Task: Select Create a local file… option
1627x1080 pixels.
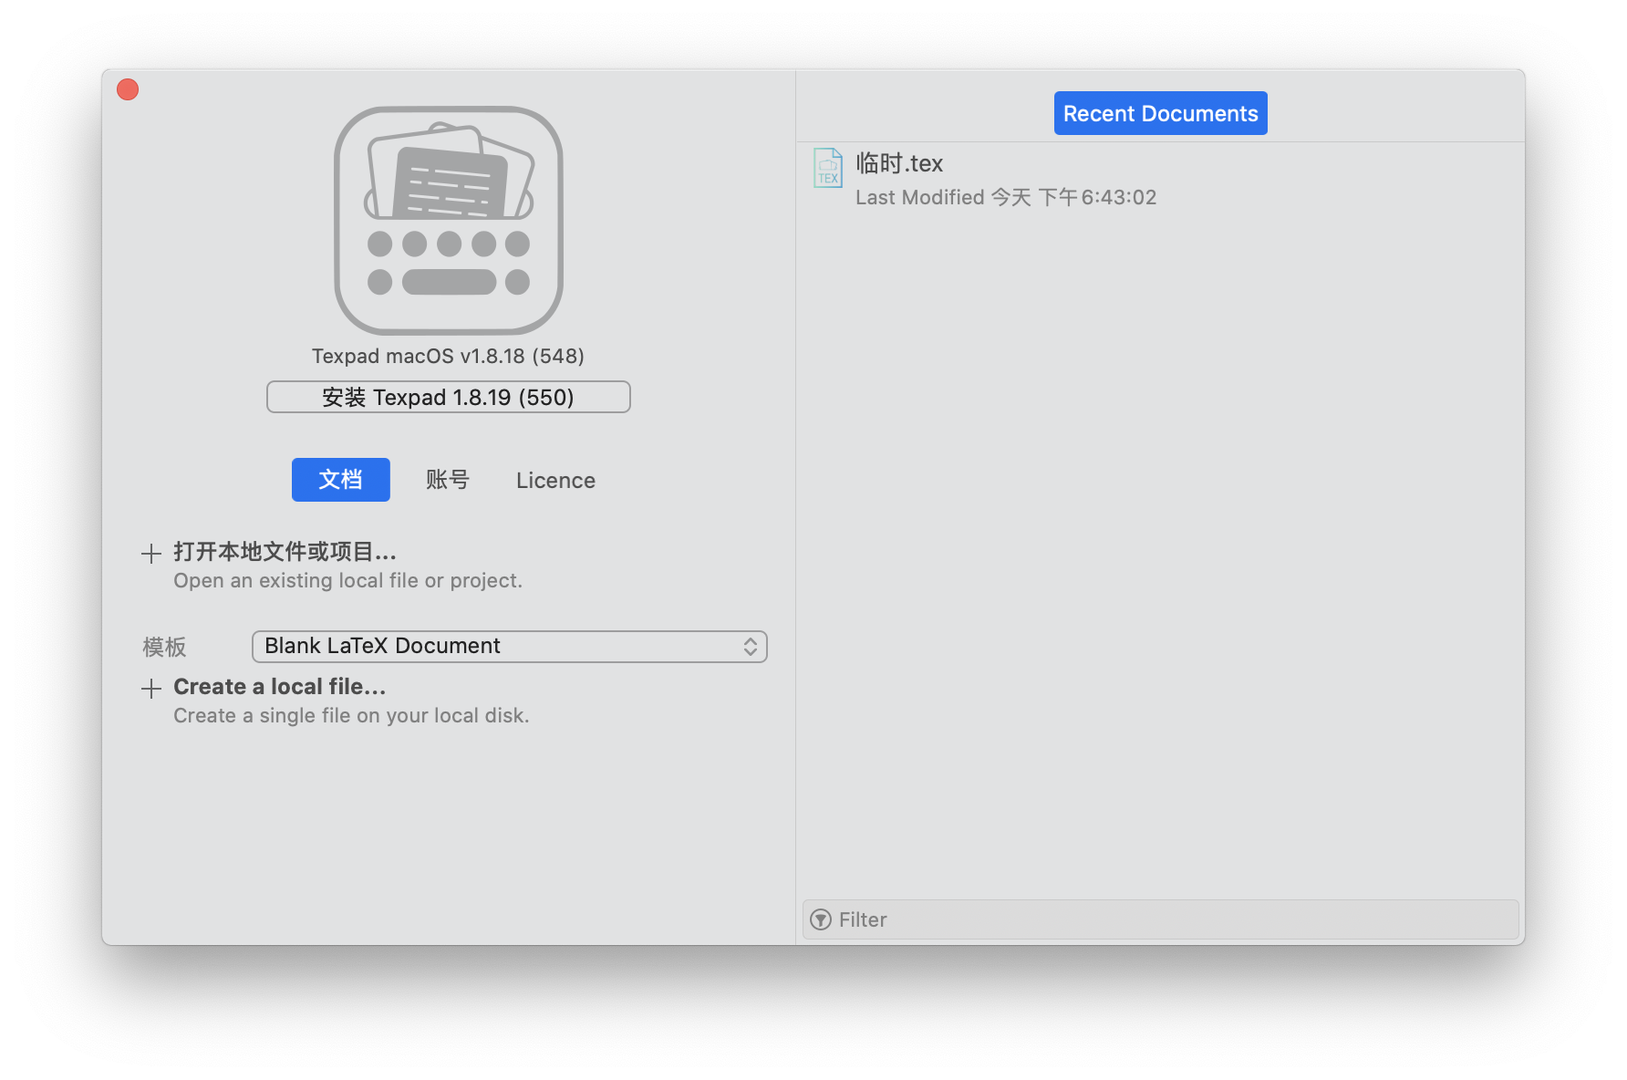Action: tap(280, 687)
